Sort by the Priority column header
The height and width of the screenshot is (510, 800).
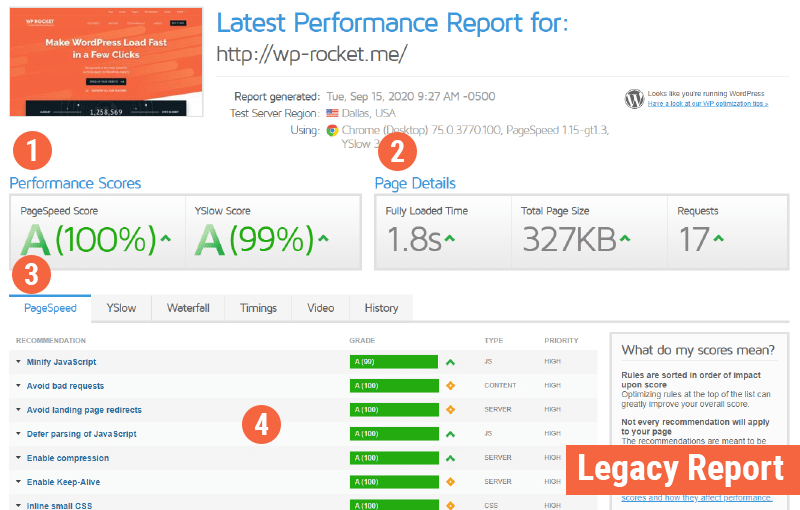[561, 340]
